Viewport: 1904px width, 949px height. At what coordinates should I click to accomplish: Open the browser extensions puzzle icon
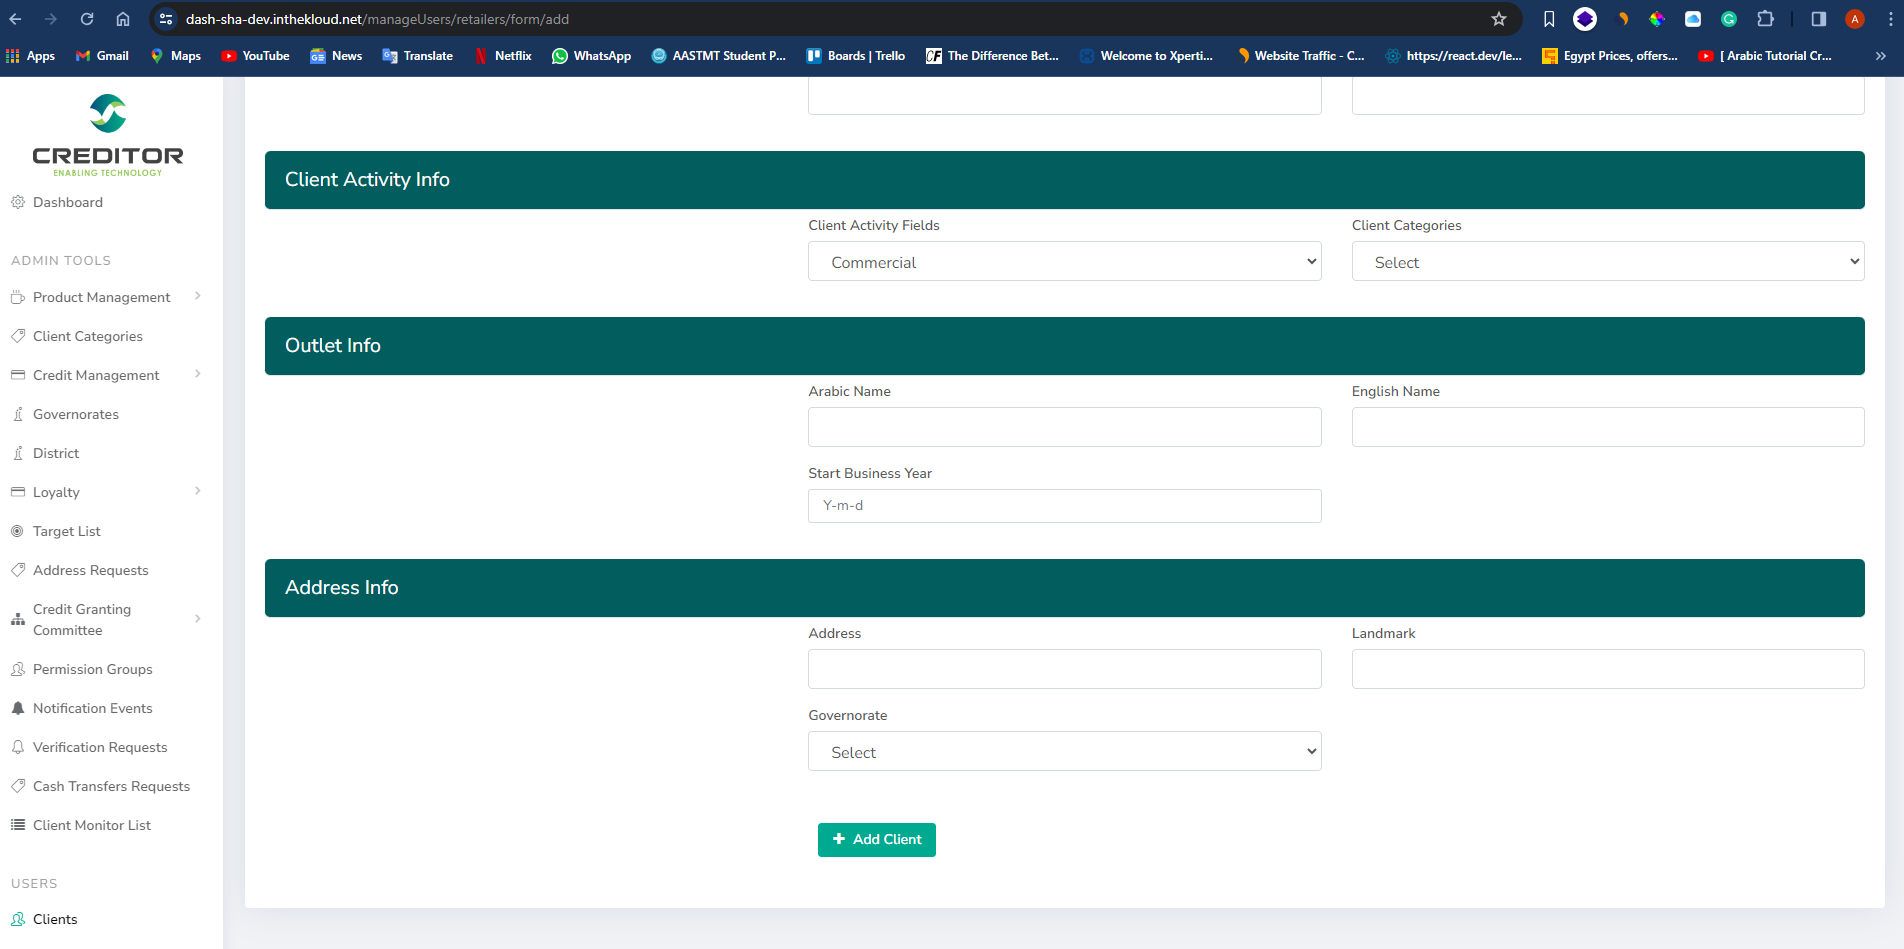point(1765,19)
